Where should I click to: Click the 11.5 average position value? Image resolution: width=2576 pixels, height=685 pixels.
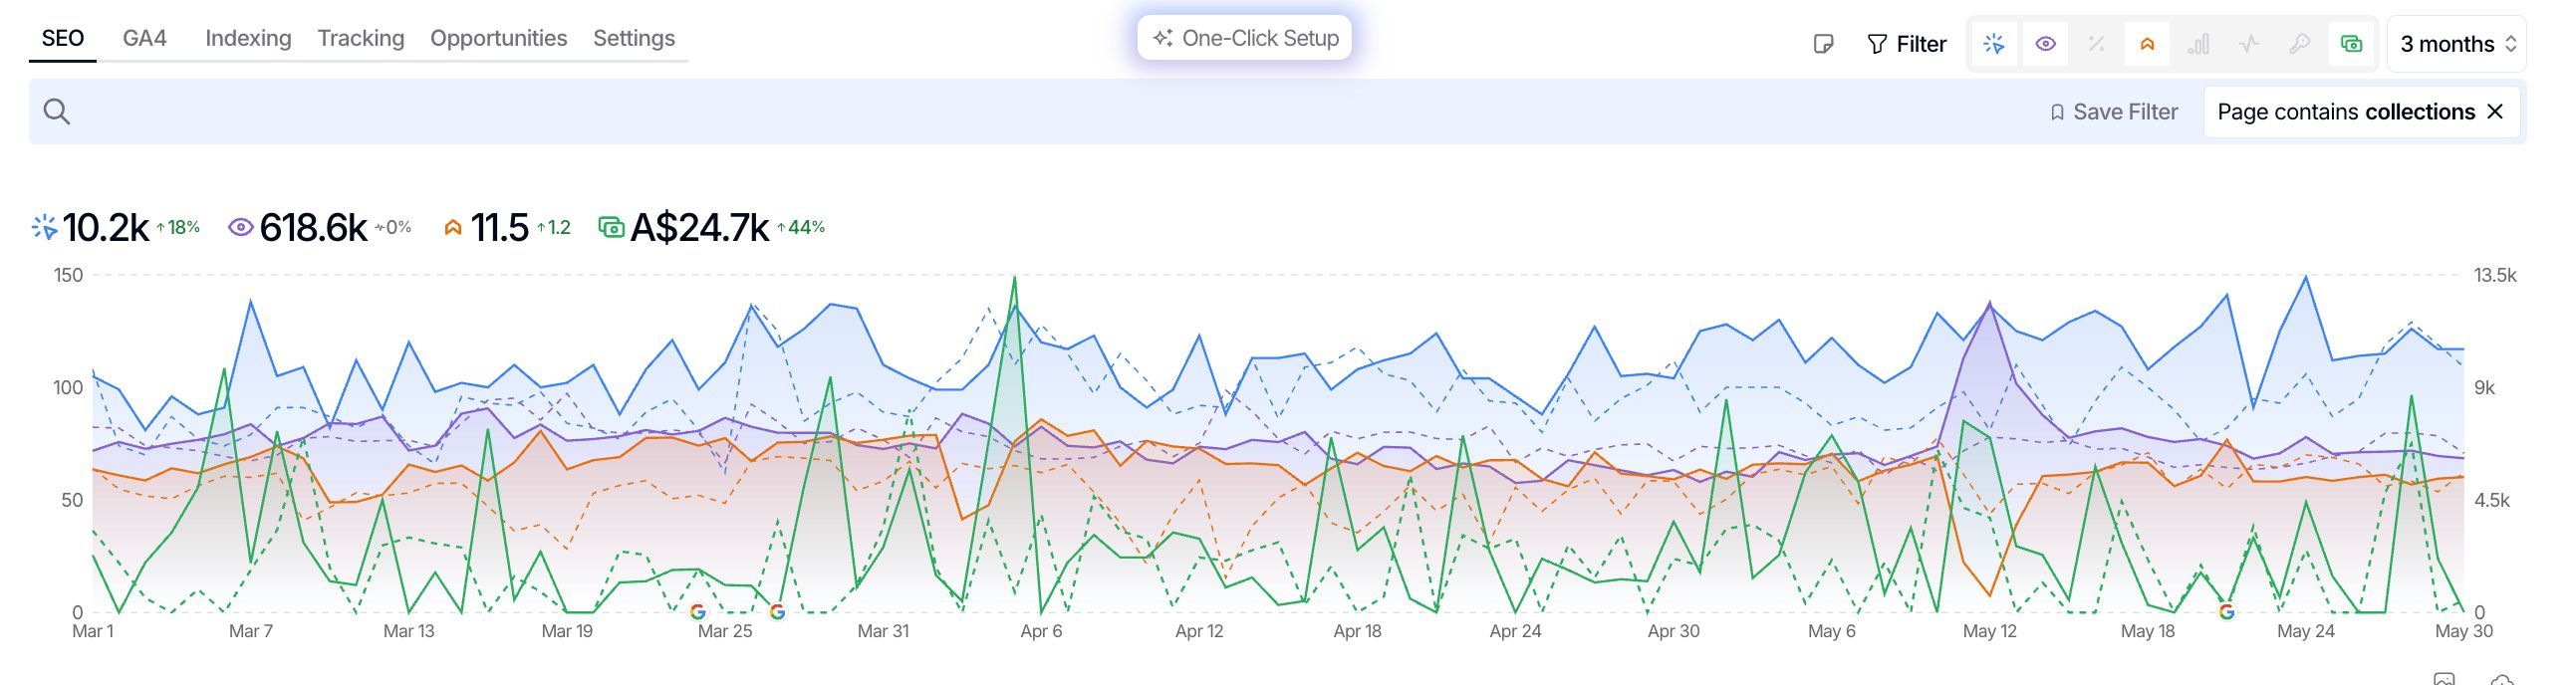pos(499,228)
